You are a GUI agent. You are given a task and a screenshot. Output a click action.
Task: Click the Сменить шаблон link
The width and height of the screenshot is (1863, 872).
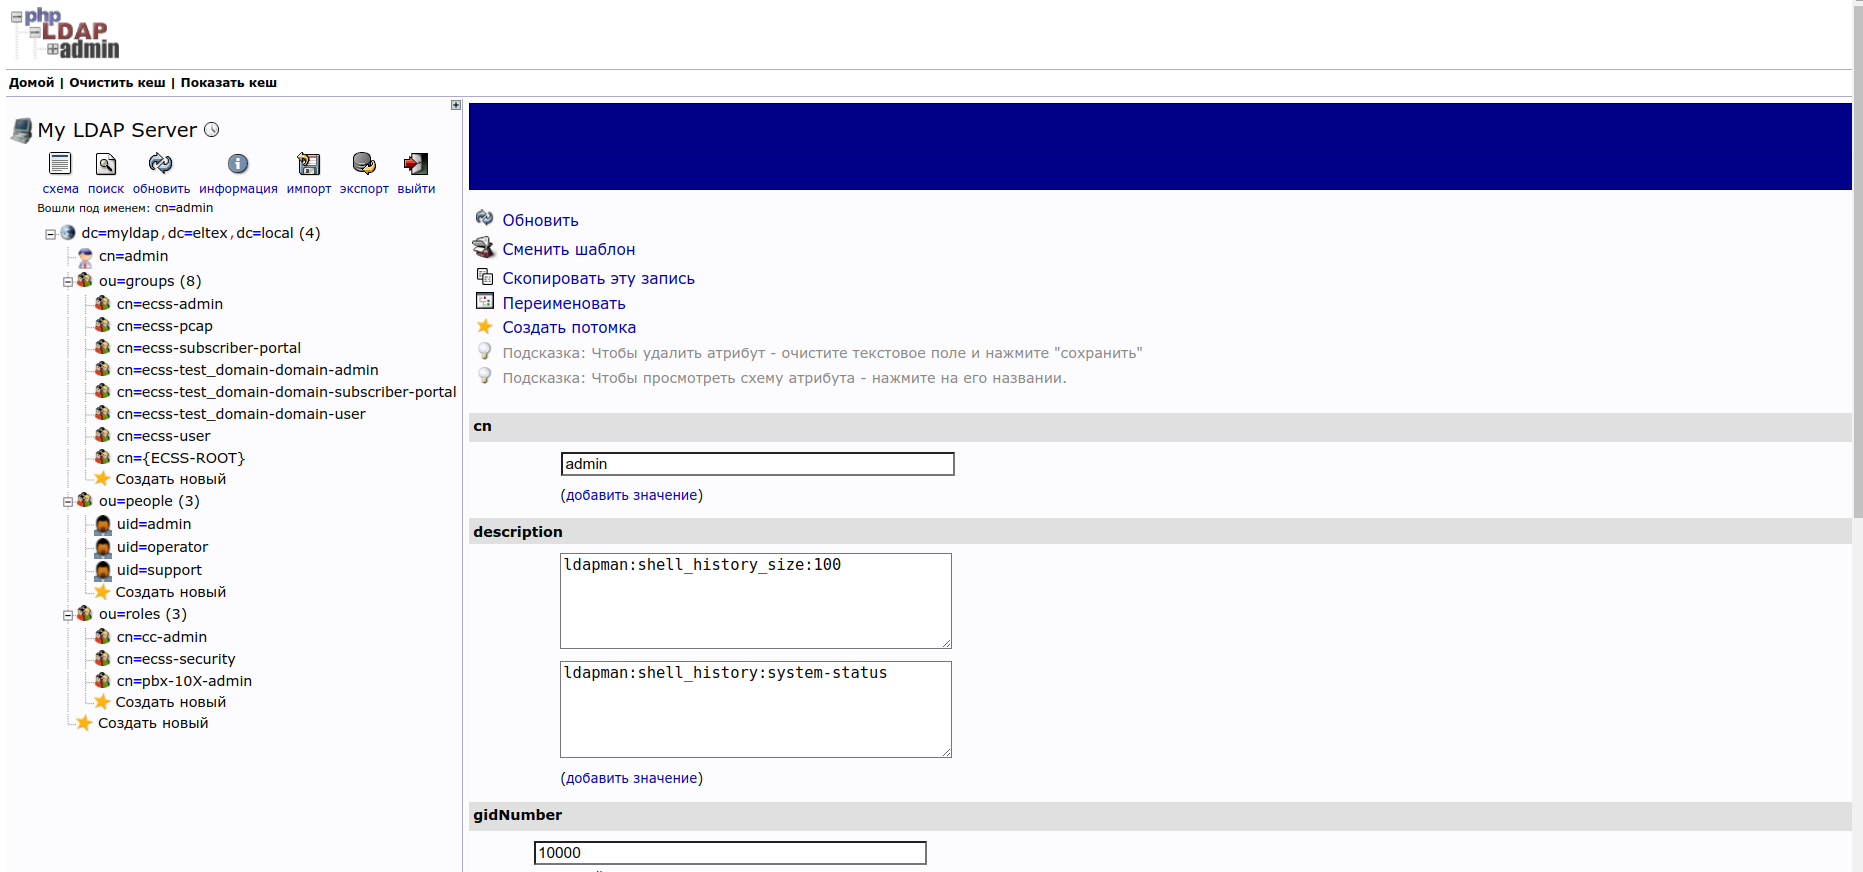pyautogui.click(x=569, y=249)
